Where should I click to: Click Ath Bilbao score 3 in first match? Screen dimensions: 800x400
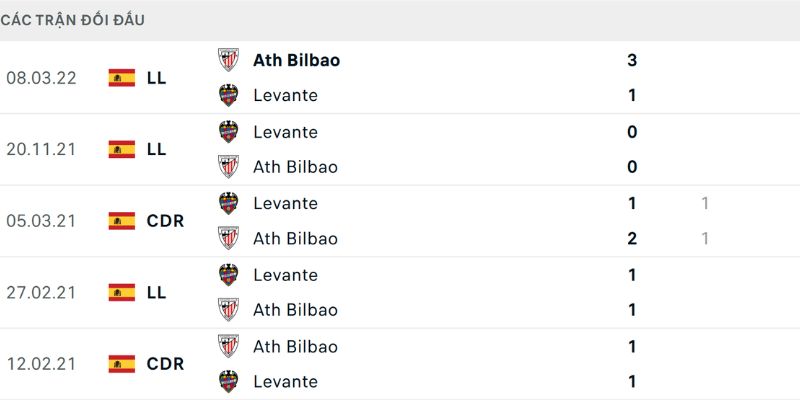pyautogui.click(x=632, y=60)
